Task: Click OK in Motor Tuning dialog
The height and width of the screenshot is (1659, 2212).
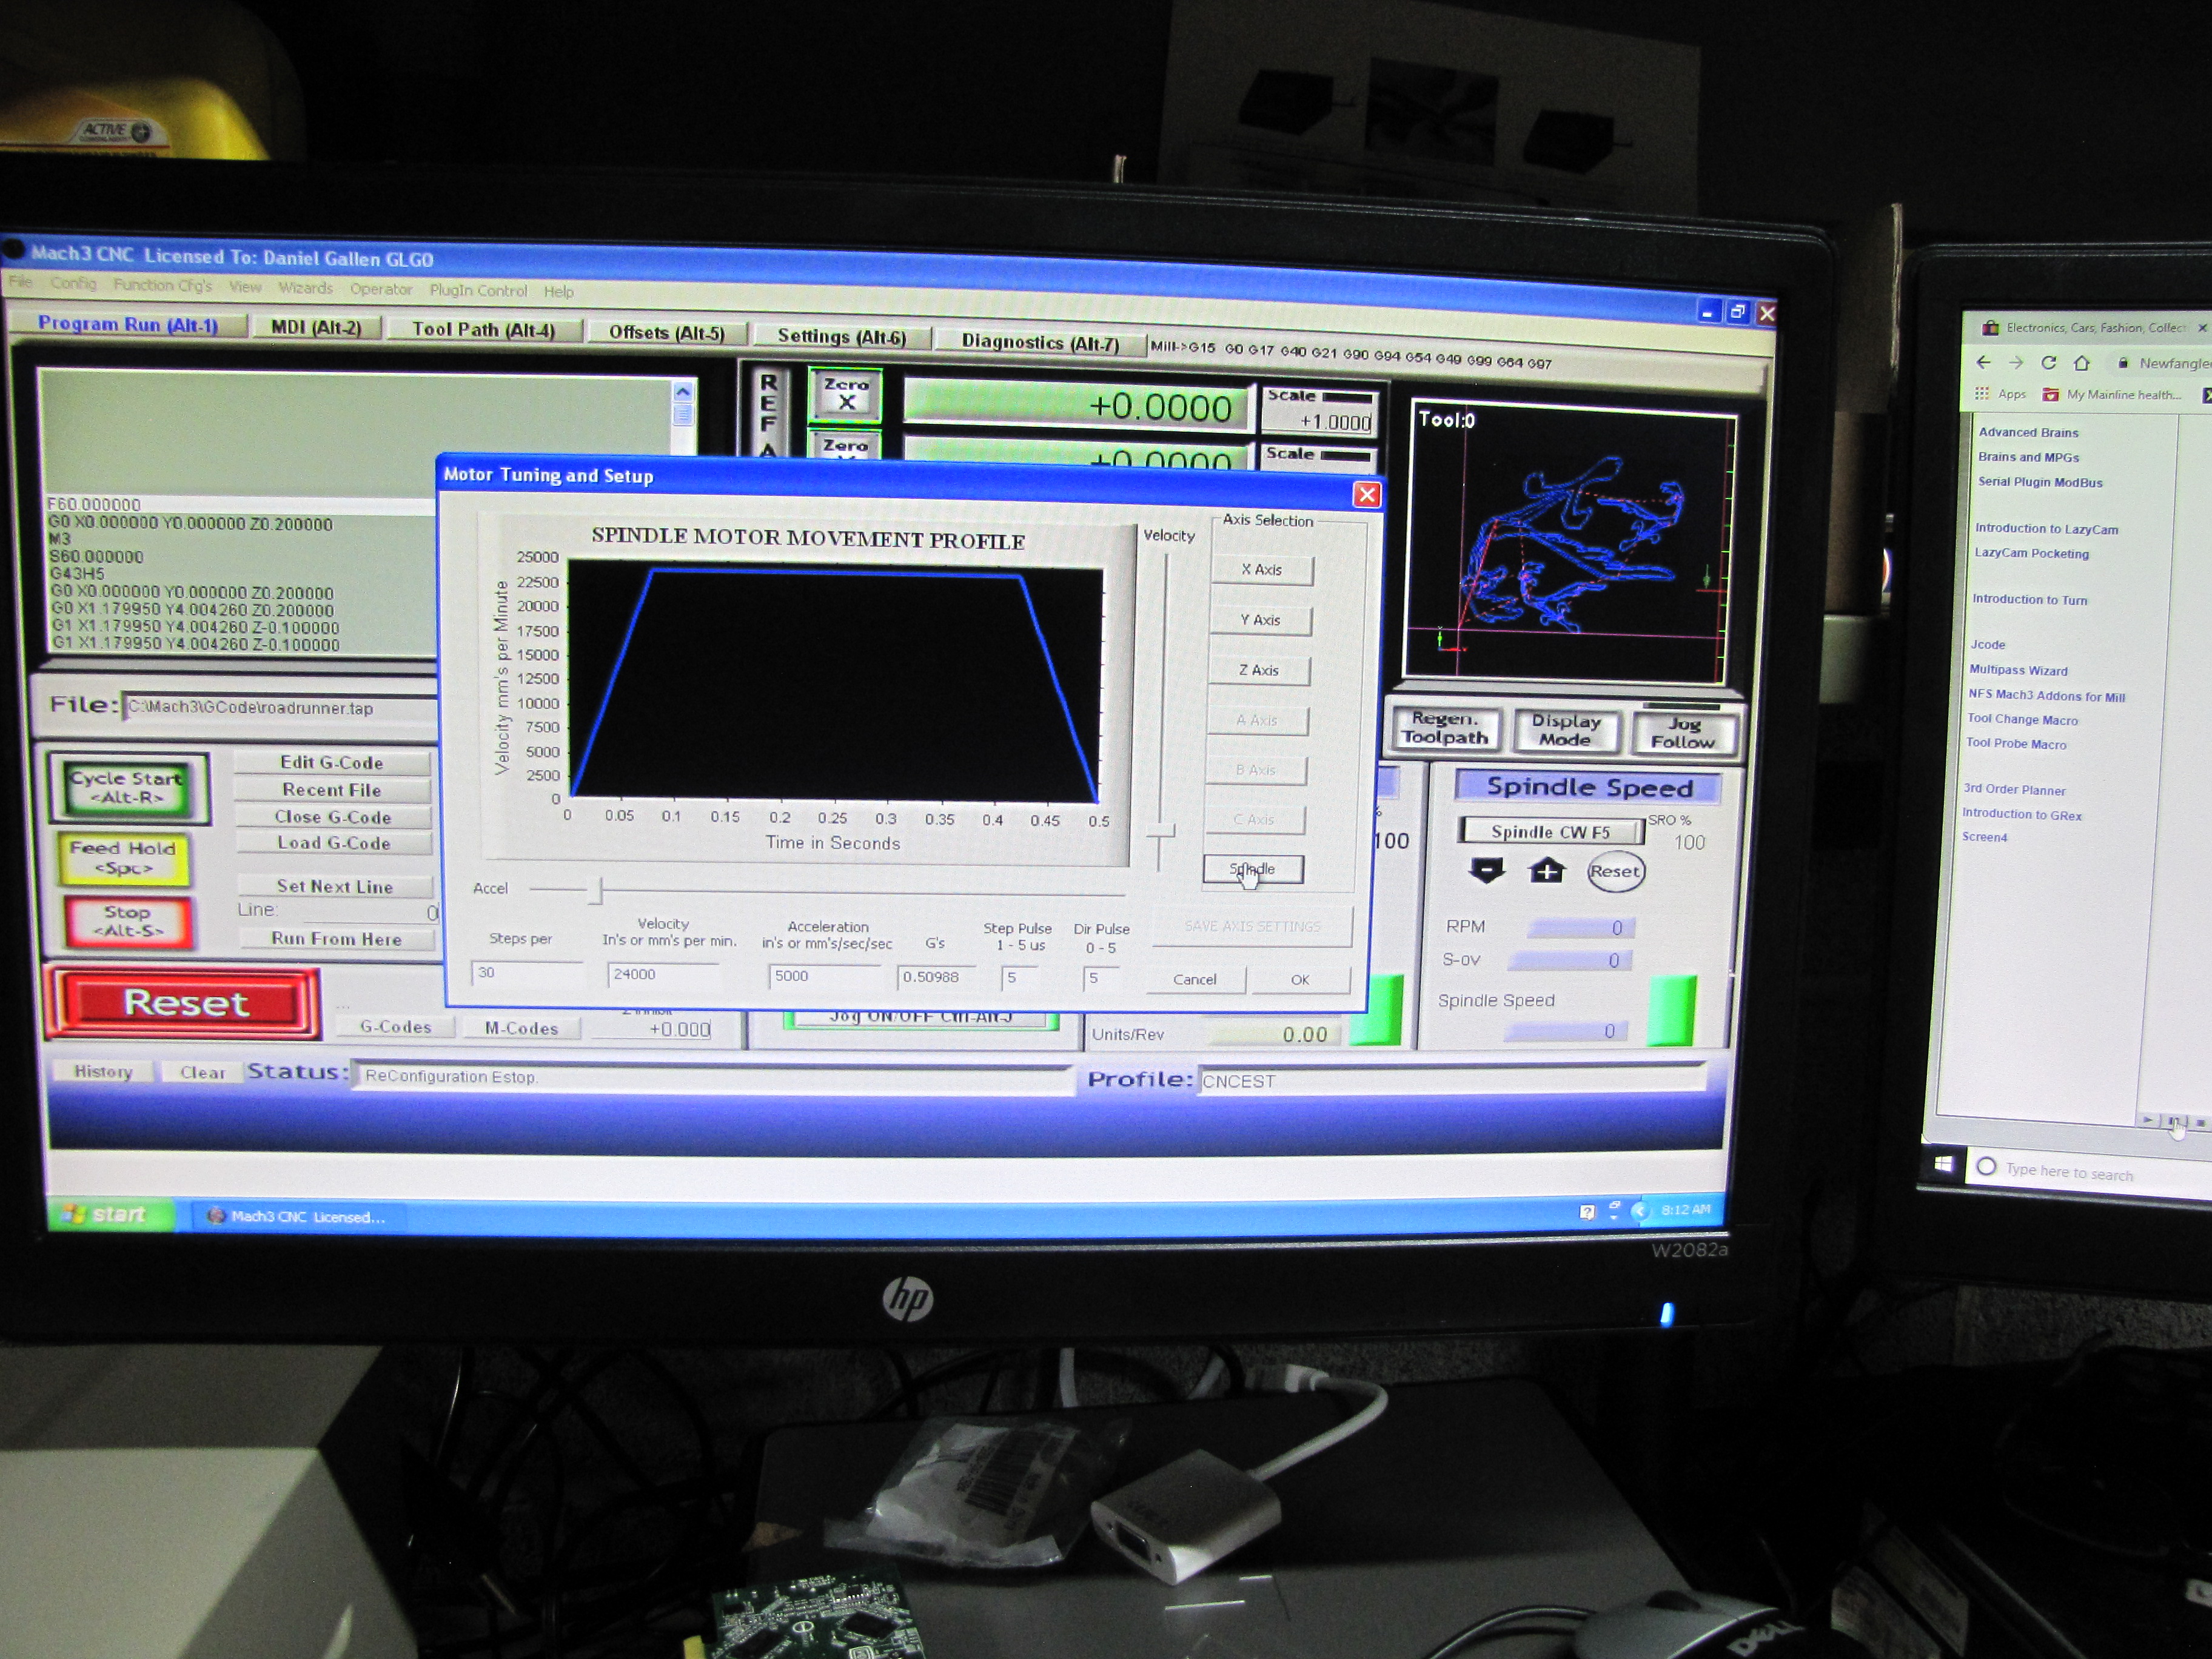Action: tap(1299, 979)
